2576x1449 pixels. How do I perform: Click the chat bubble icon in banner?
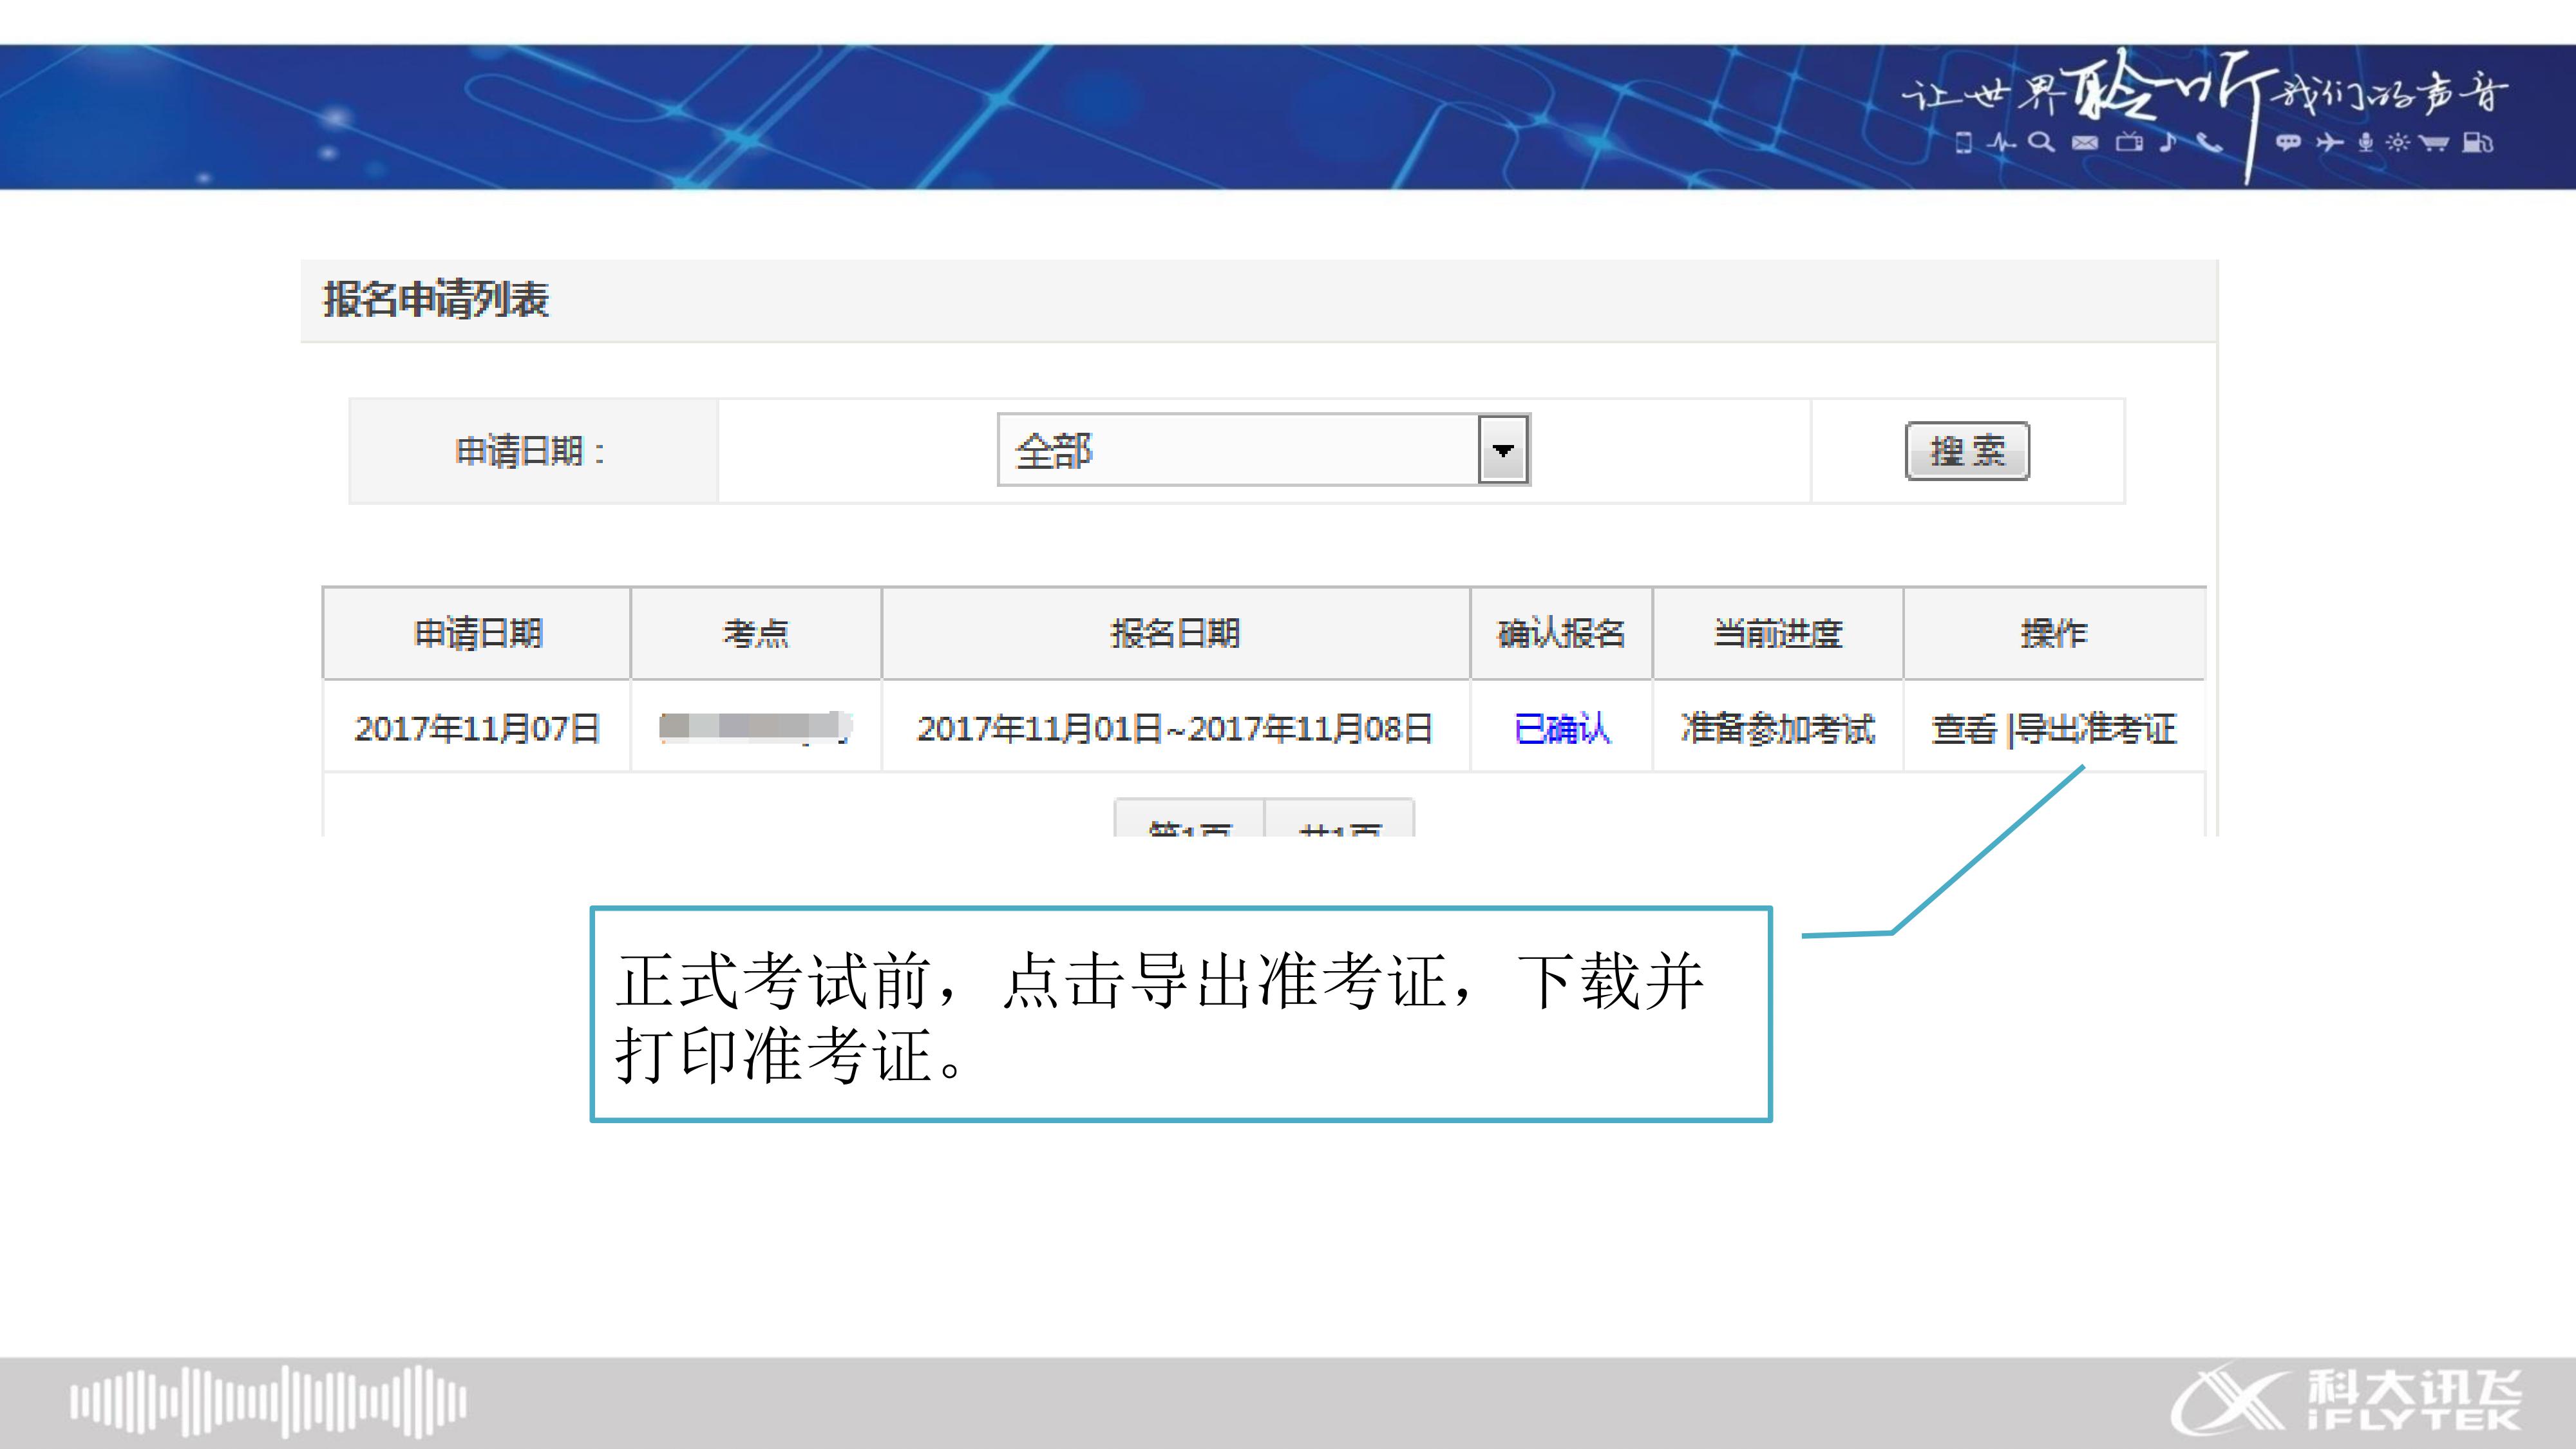coord(2288,143)
